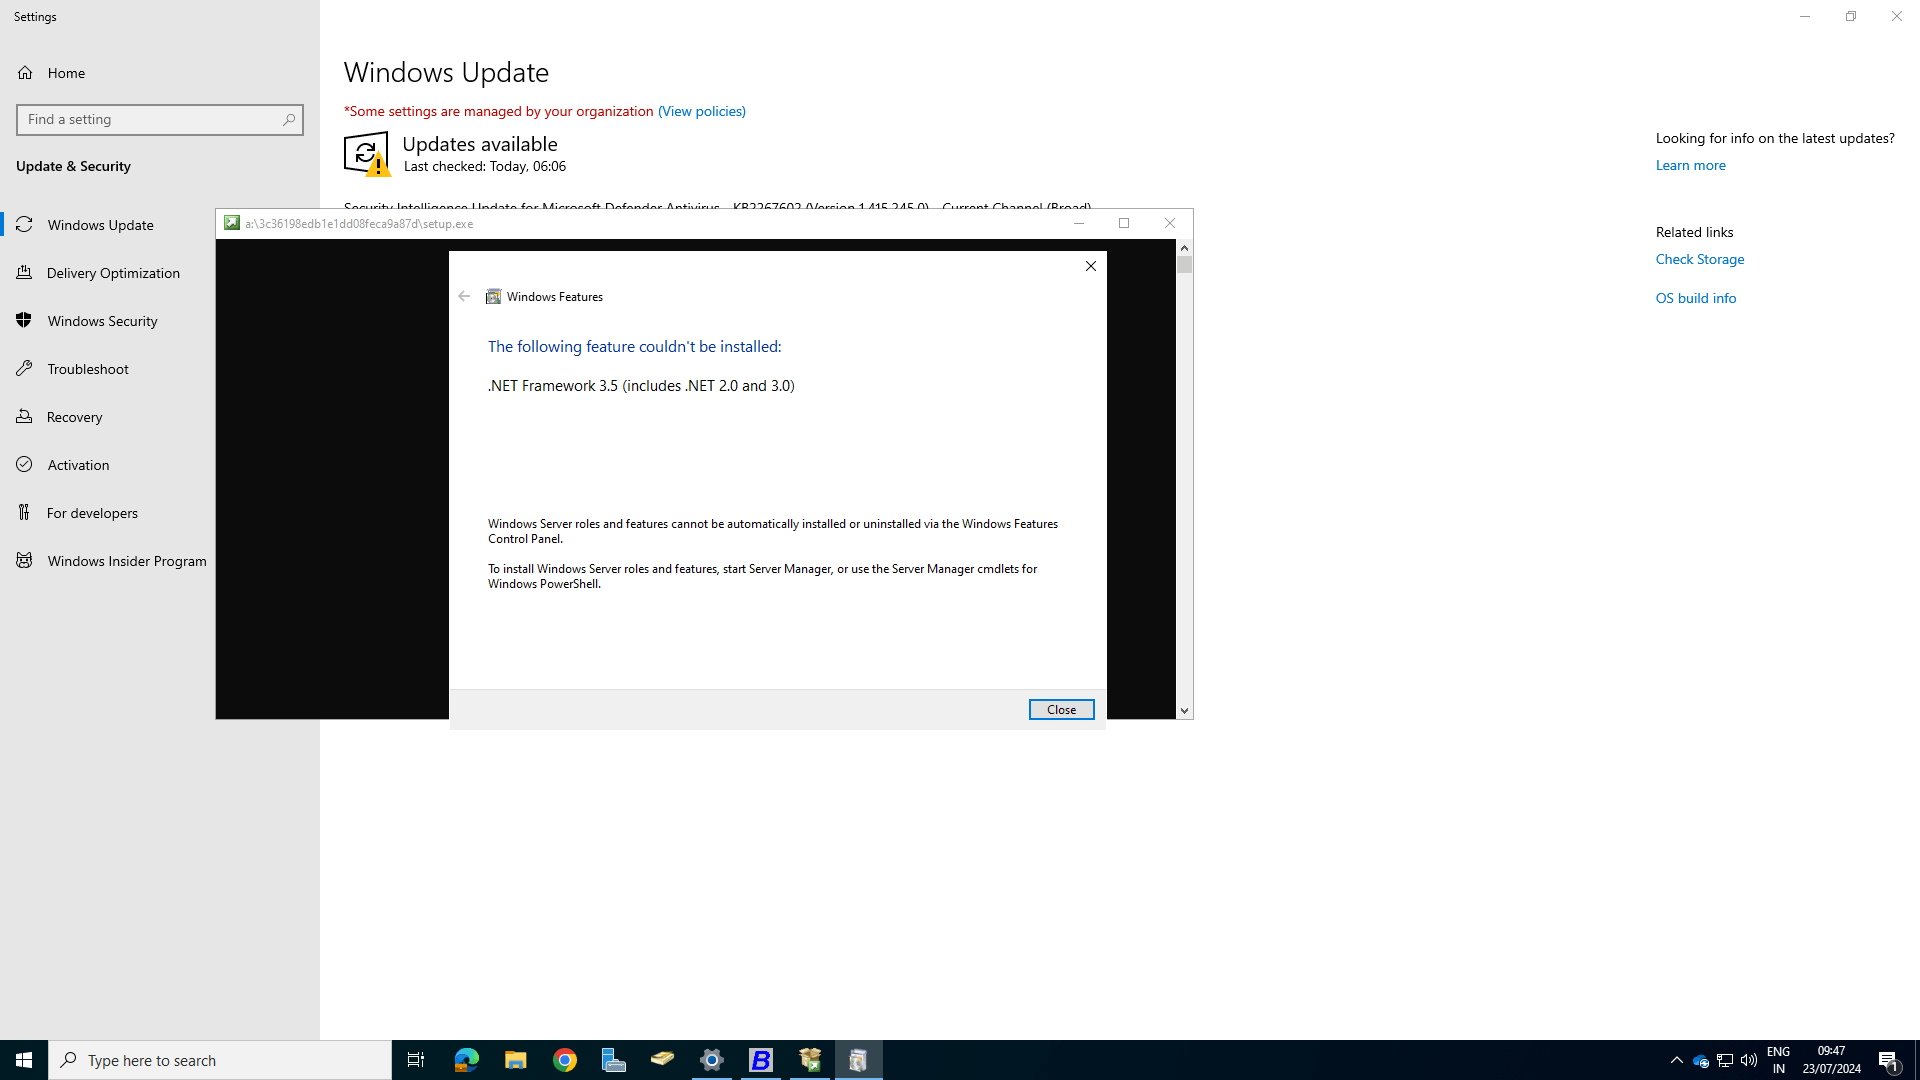Open OS build info link

[x=1695, y=298]
